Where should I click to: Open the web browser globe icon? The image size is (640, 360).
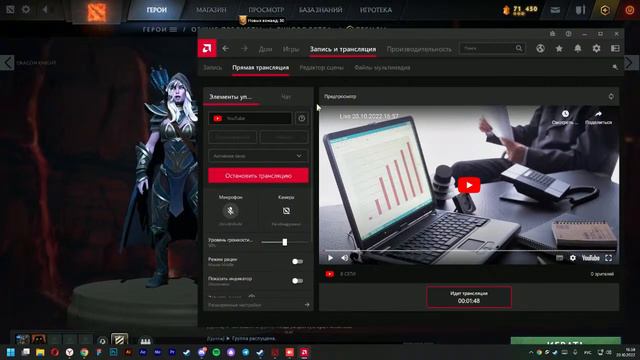[540, 49]
